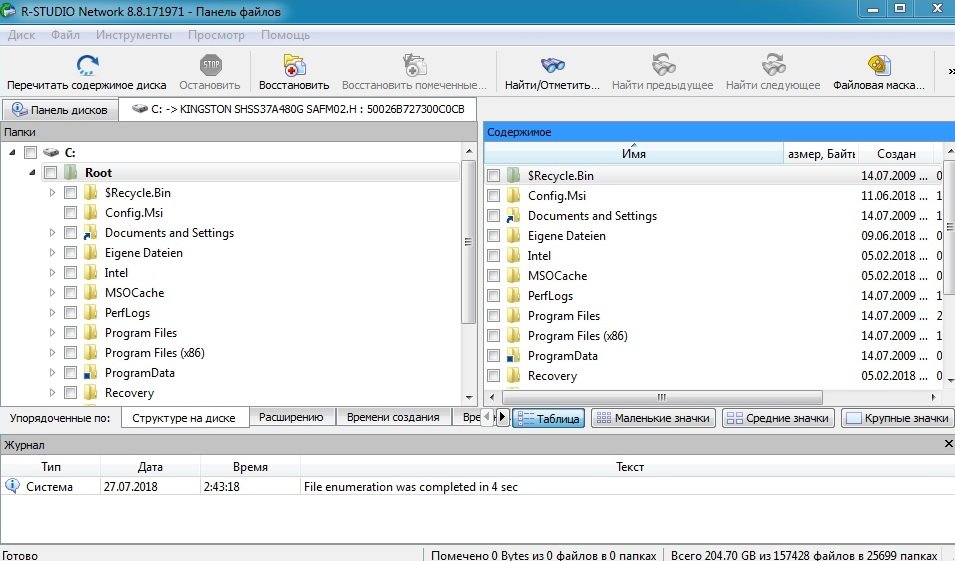Image resolution: width=955 pixels, height=561 pixels.
Task: Expand the Recovery folder node
Action: click(52, 393)
